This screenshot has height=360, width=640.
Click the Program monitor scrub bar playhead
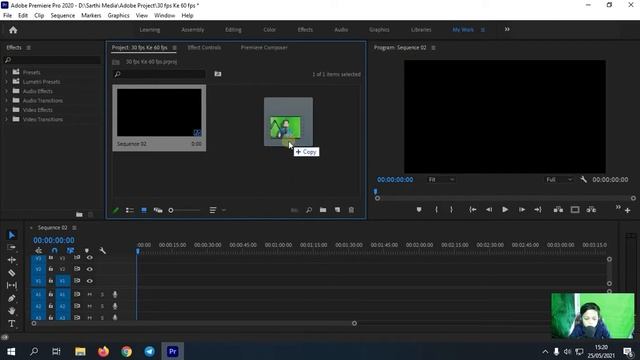[376, 191]
